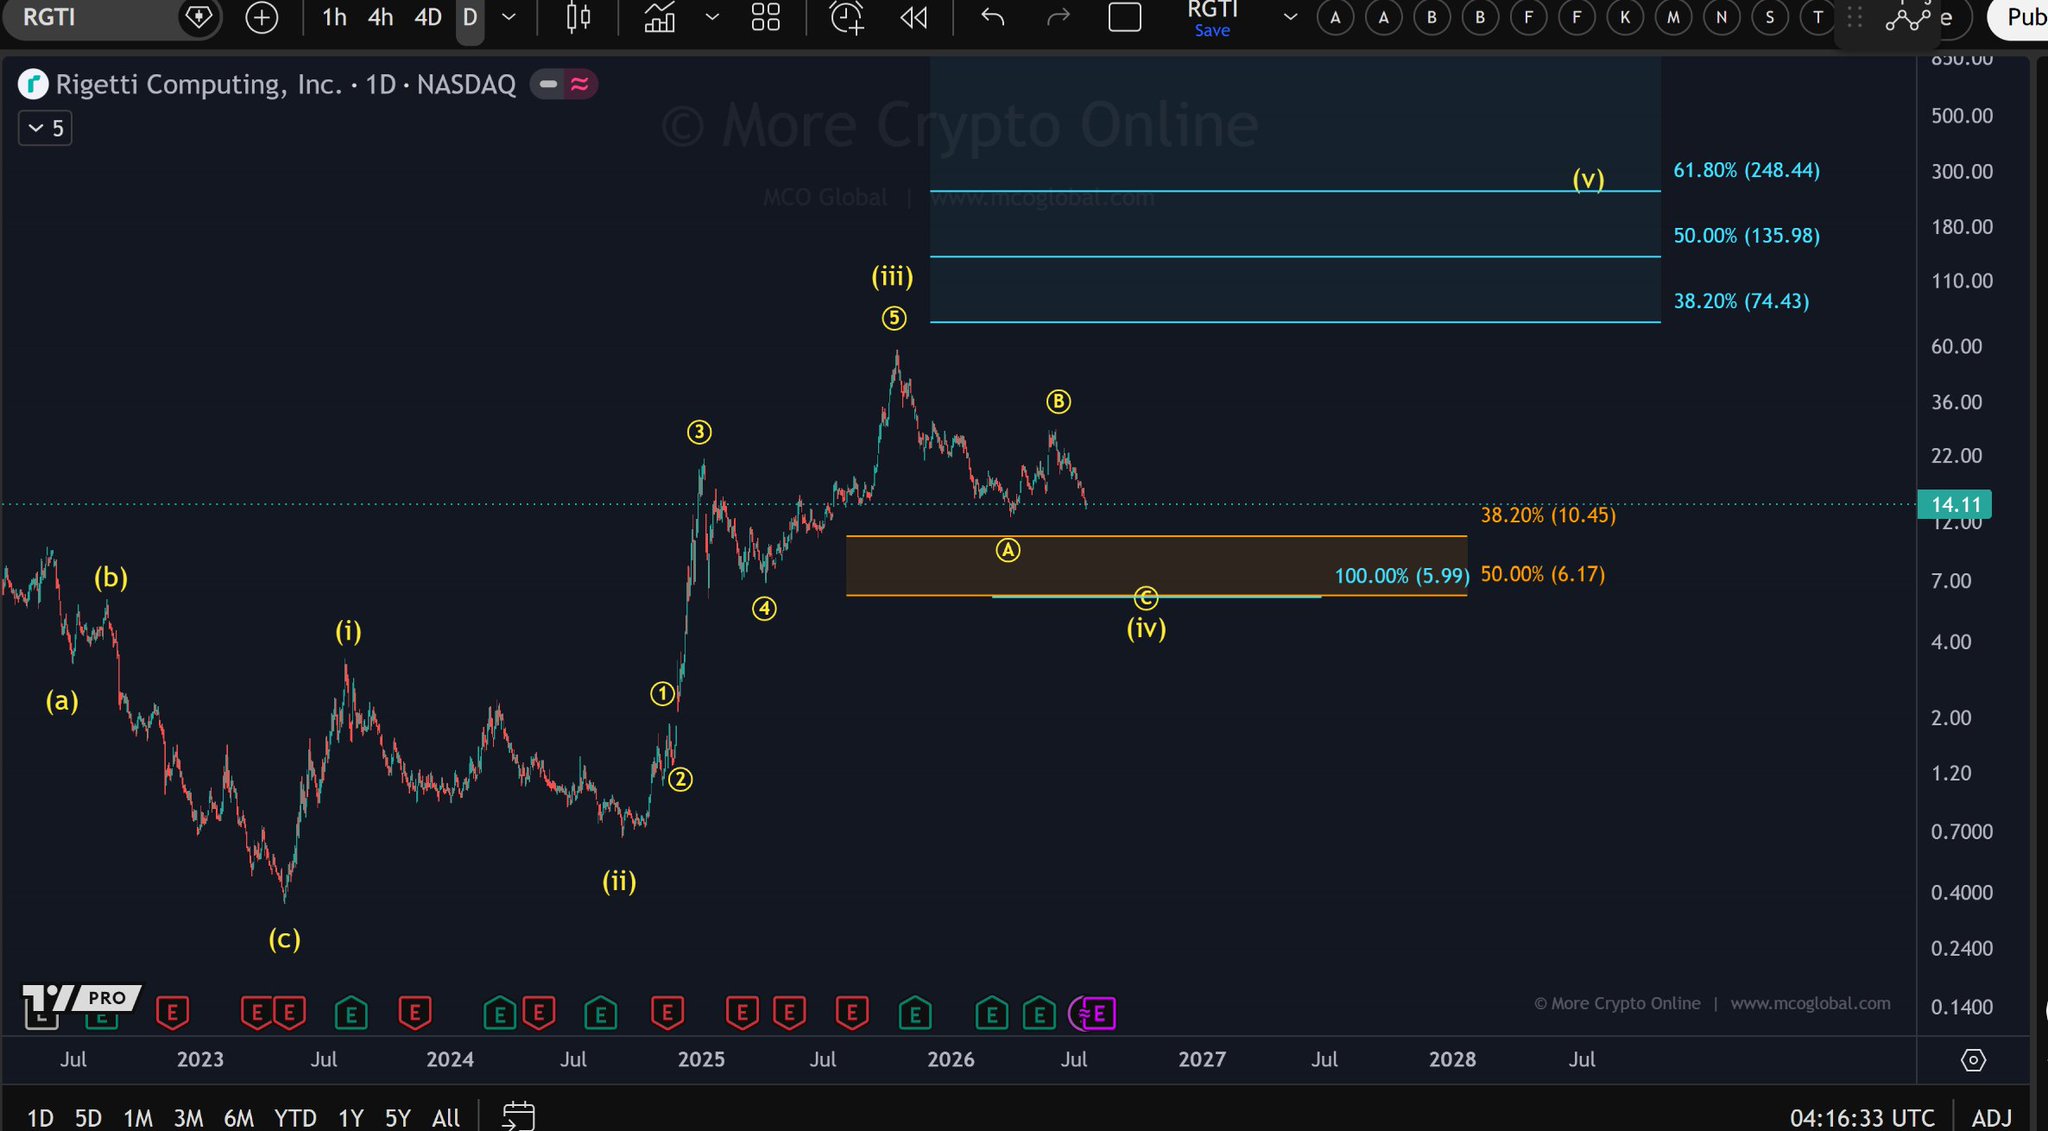Open the Indicators panel
This screenshot has height=1131, width=2048.
click(x=659, y=17)
